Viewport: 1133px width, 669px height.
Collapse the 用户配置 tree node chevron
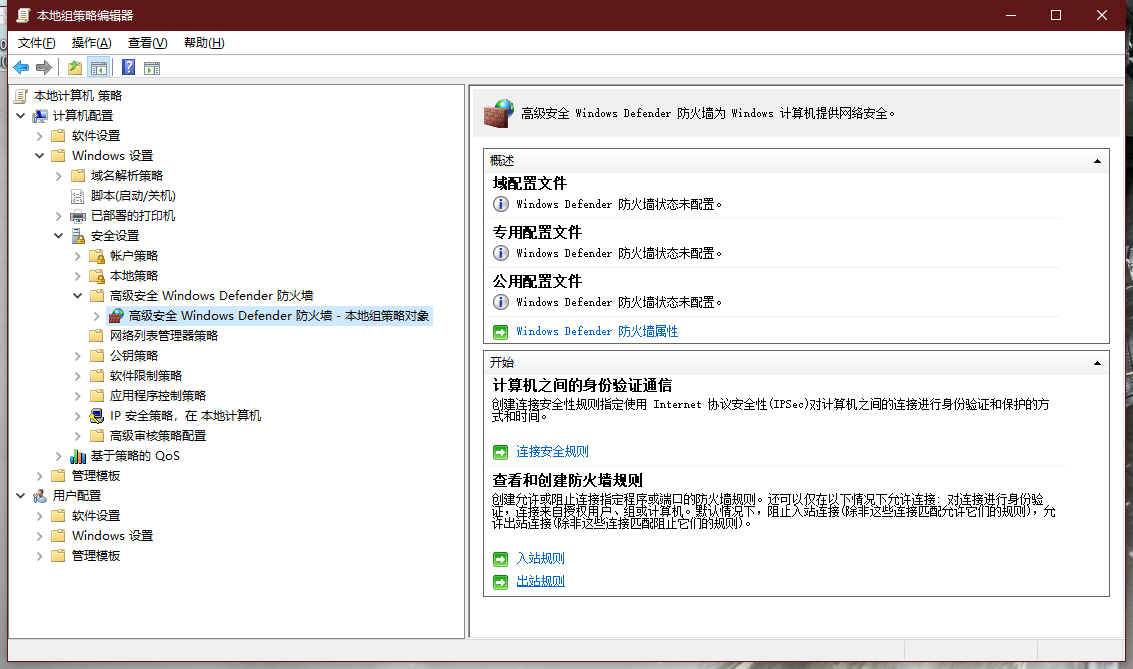(x=21, y=496)
